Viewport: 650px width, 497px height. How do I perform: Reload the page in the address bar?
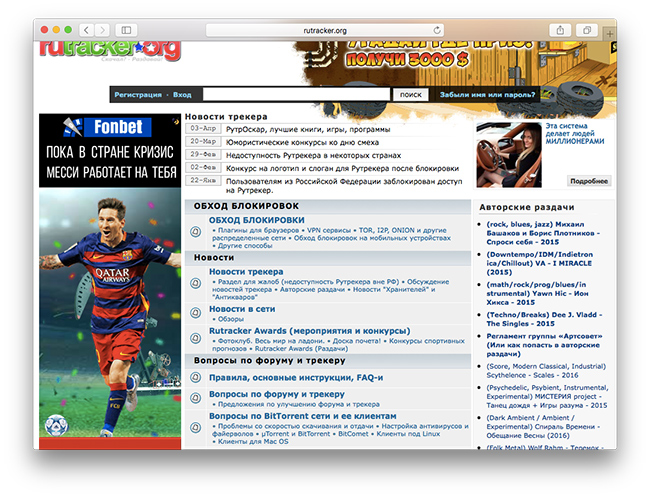[437, 30]
